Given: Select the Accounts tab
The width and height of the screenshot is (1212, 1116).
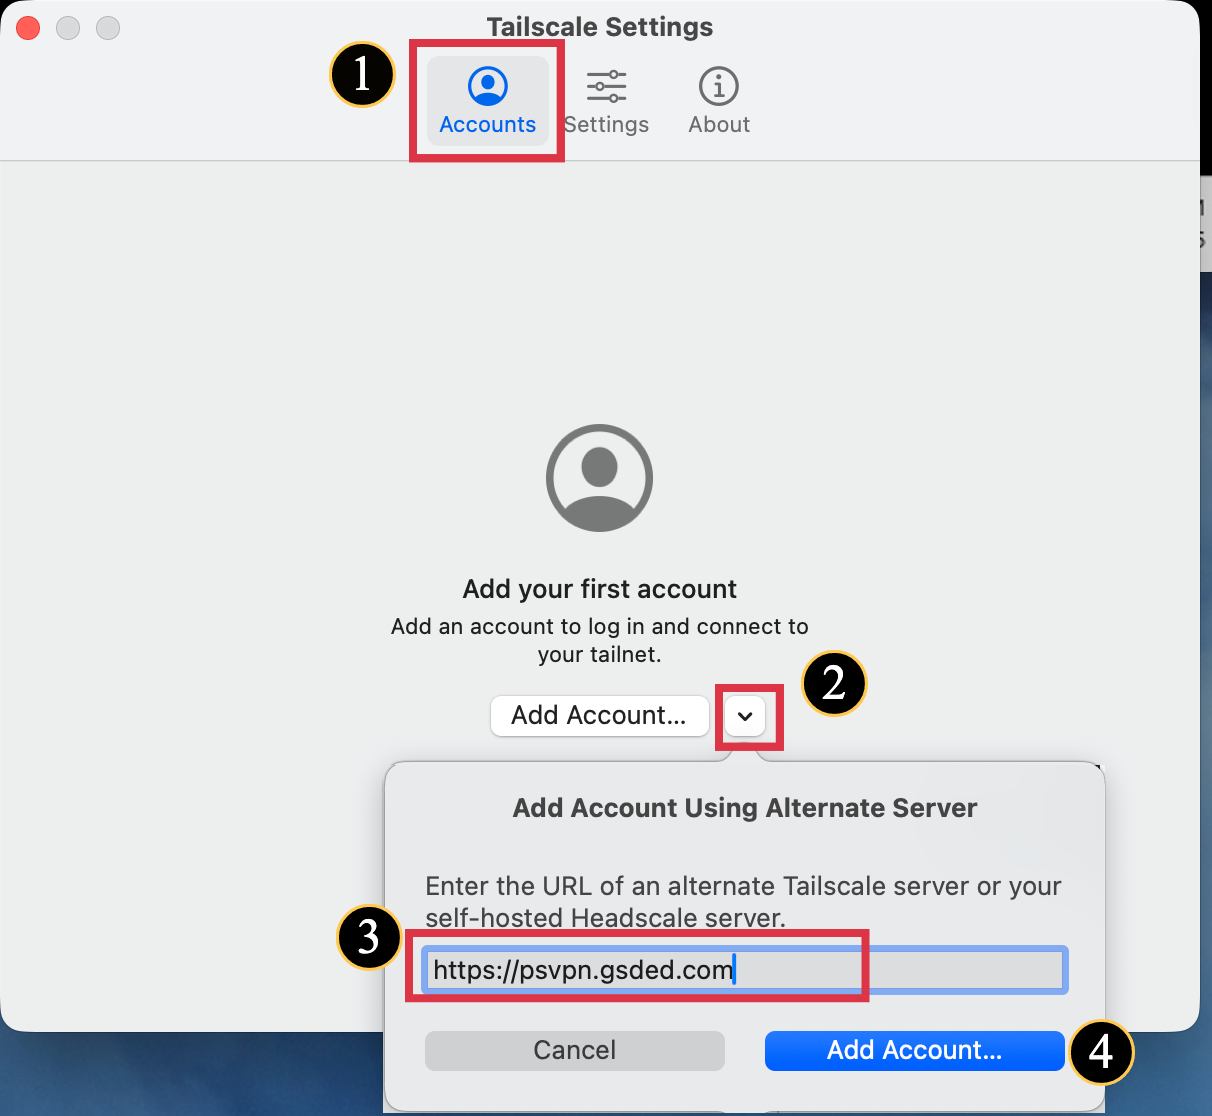Looking at the screenshot, I should click(x=487, y=100).
